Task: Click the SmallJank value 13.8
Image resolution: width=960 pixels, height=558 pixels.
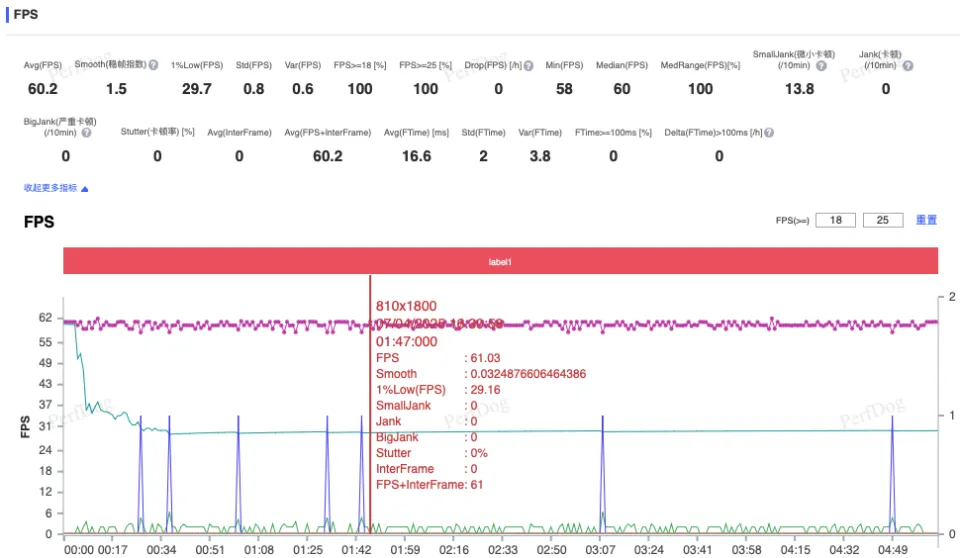Action: 799,89
